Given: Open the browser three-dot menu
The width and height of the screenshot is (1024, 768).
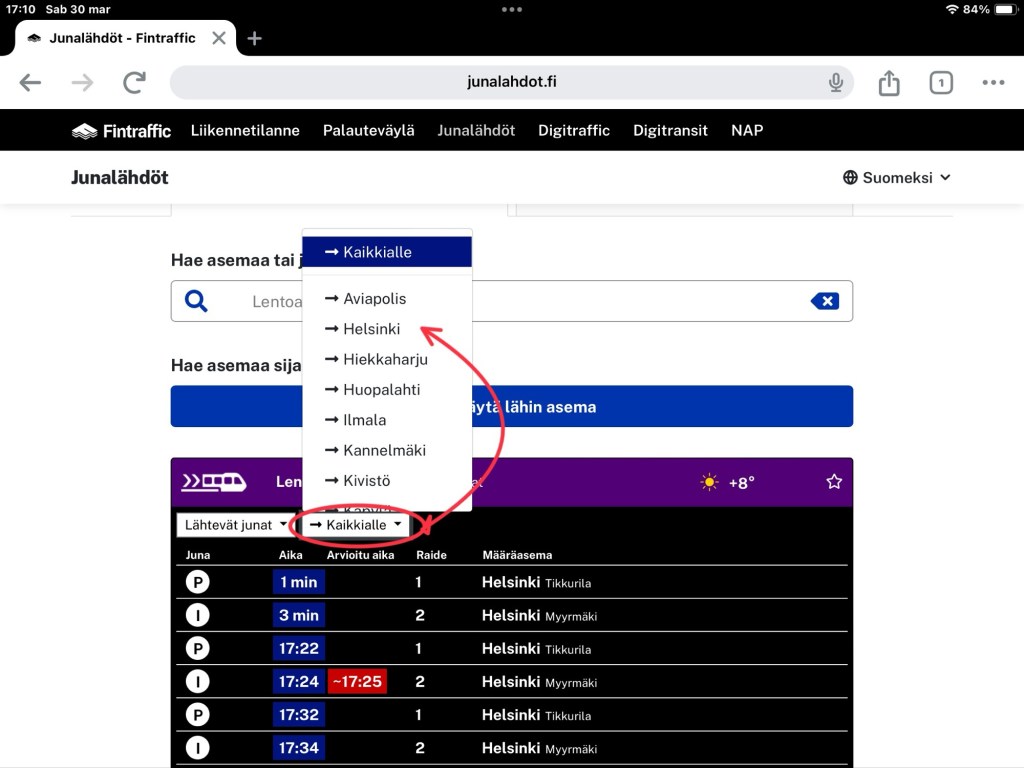Looking at the screenshot, I should coord(992,83).
